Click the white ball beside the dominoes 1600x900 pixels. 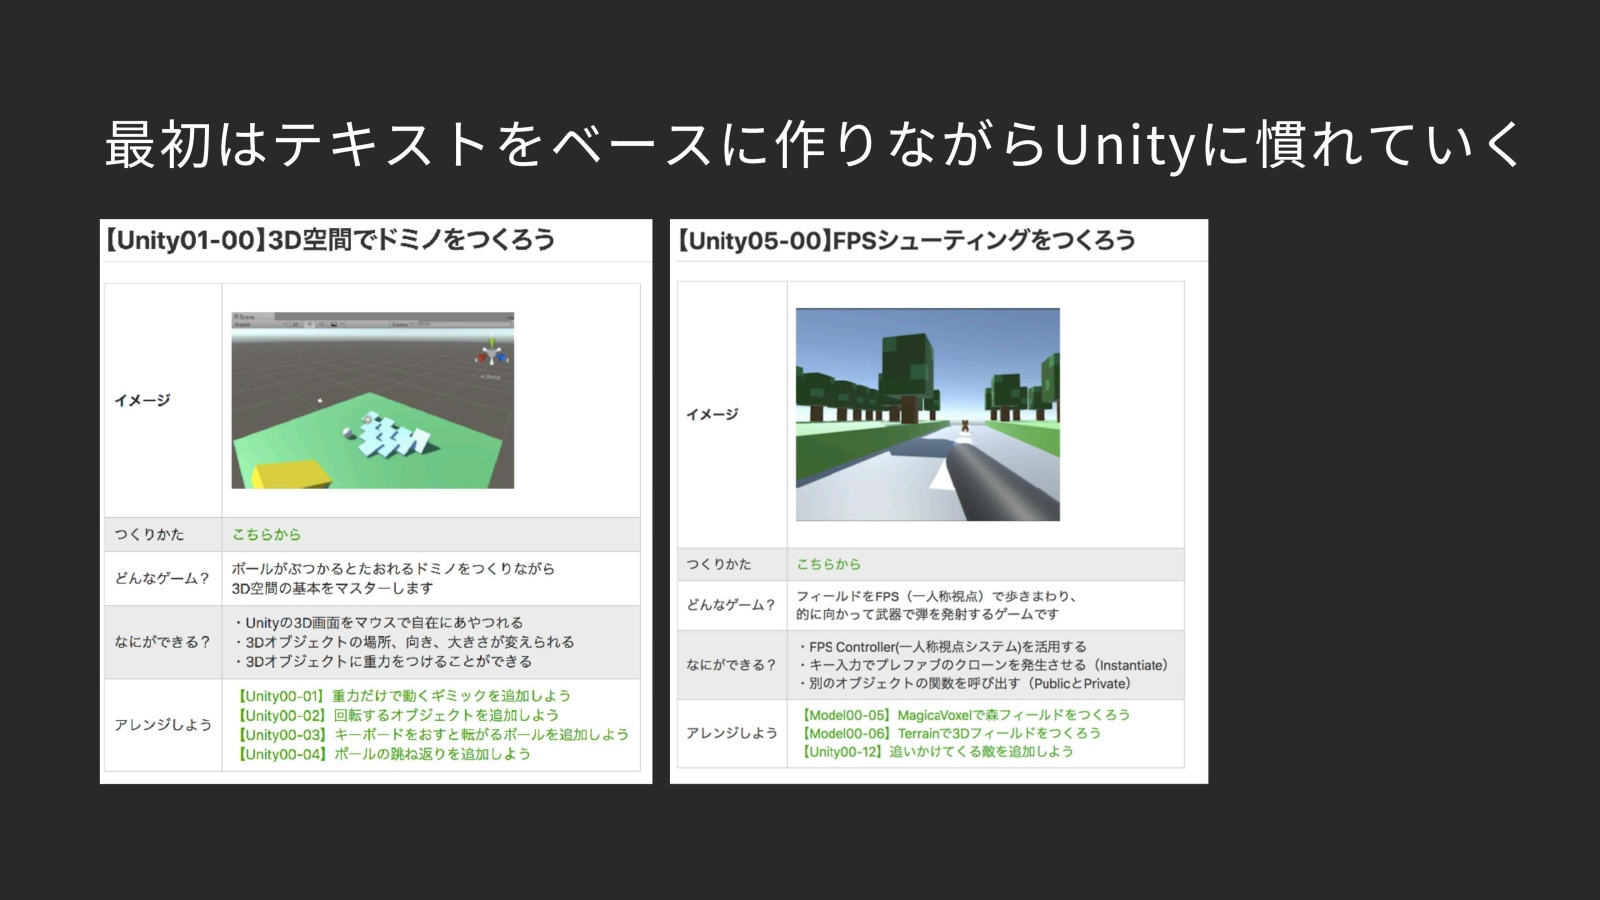348,433
